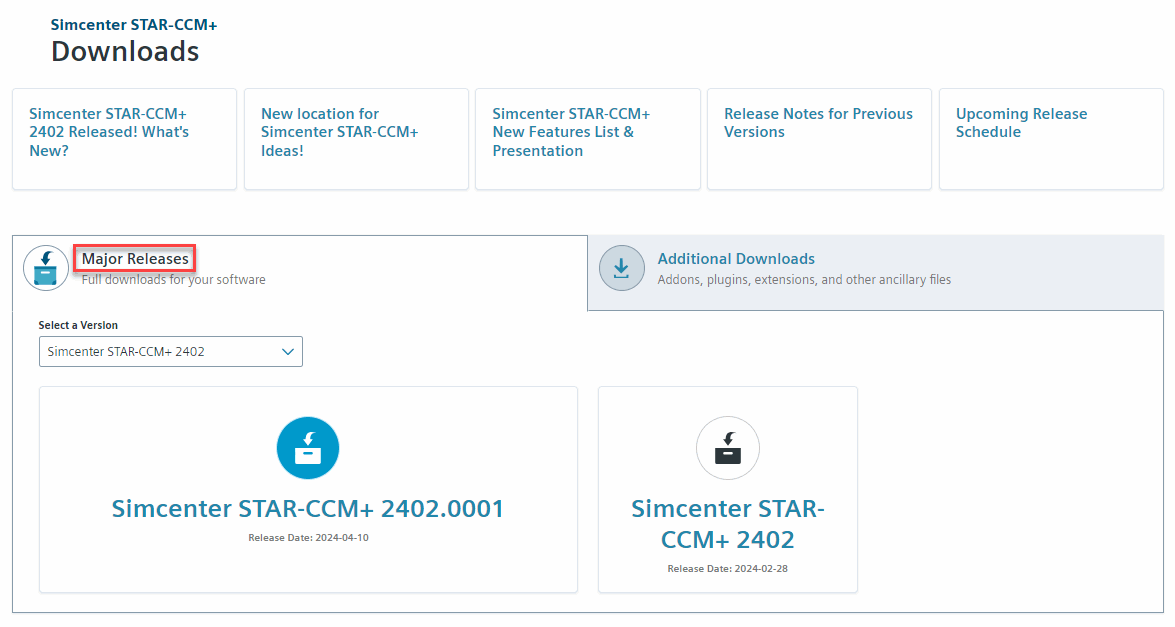Click the blue 2402.0001 download icon
The width and height of the screenshot is (1175, 627).
click(x=308, y=448)
